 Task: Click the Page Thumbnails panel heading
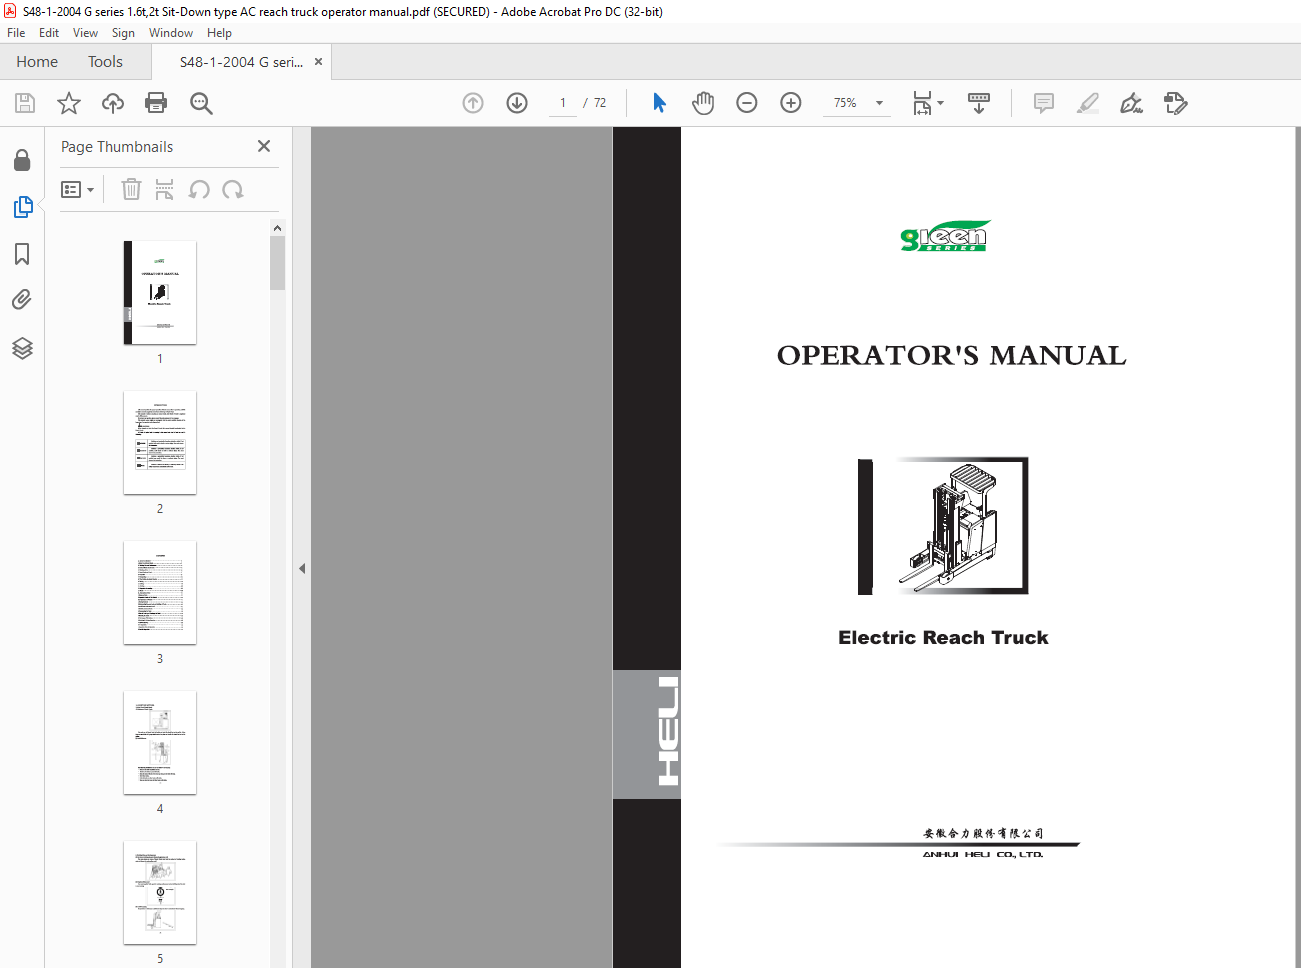pos(117,147)
